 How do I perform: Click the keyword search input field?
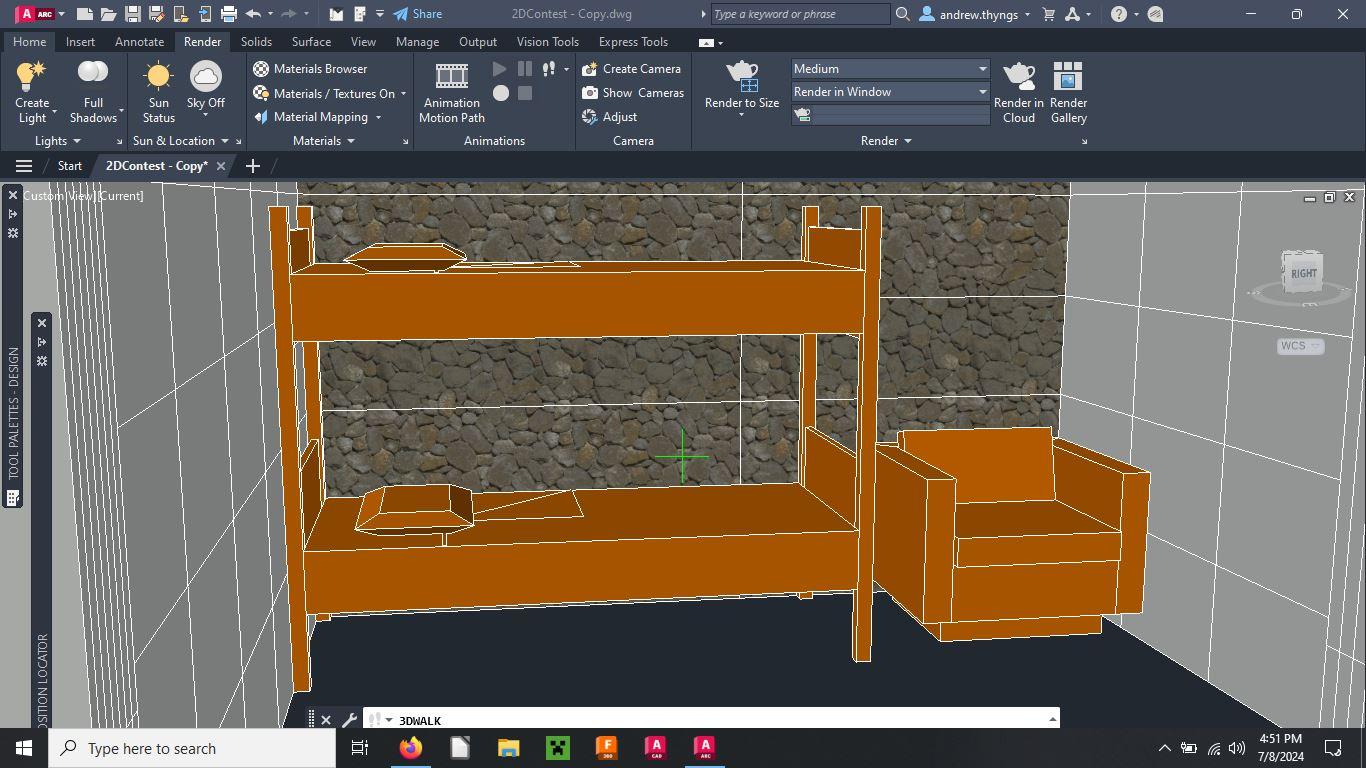pos(800,14)
